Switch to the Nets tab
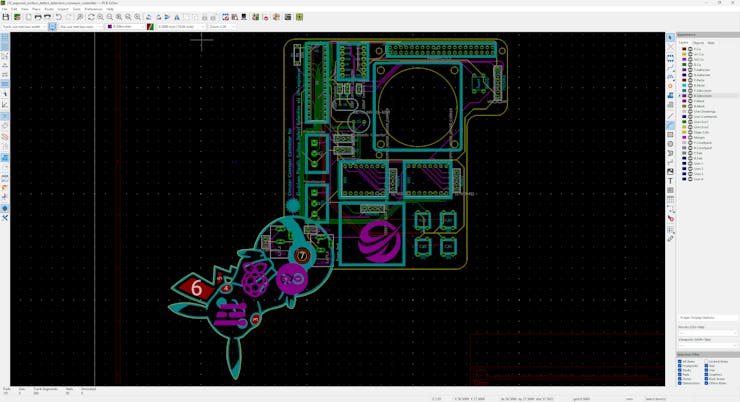Viewport: 740px width, 402px height. (x=711, y=43)
